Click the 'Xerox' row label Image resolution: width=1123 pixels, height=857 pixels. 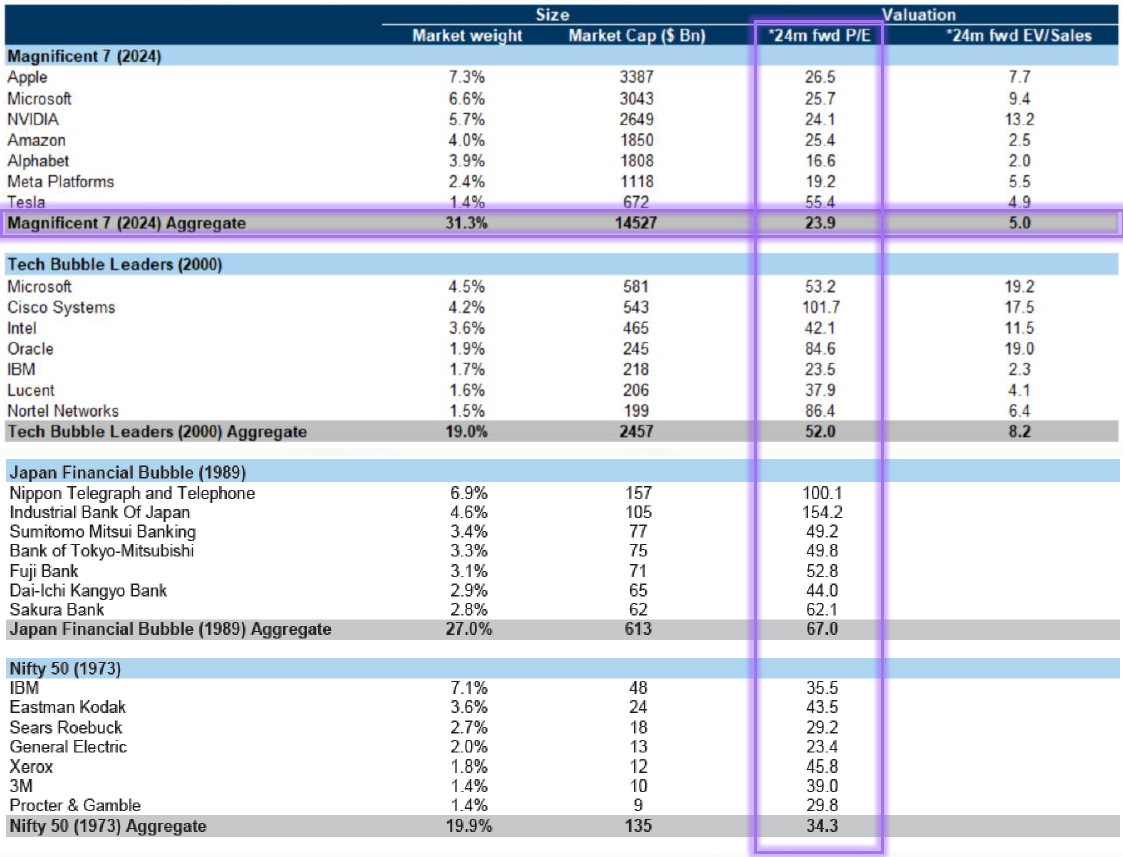31,767
